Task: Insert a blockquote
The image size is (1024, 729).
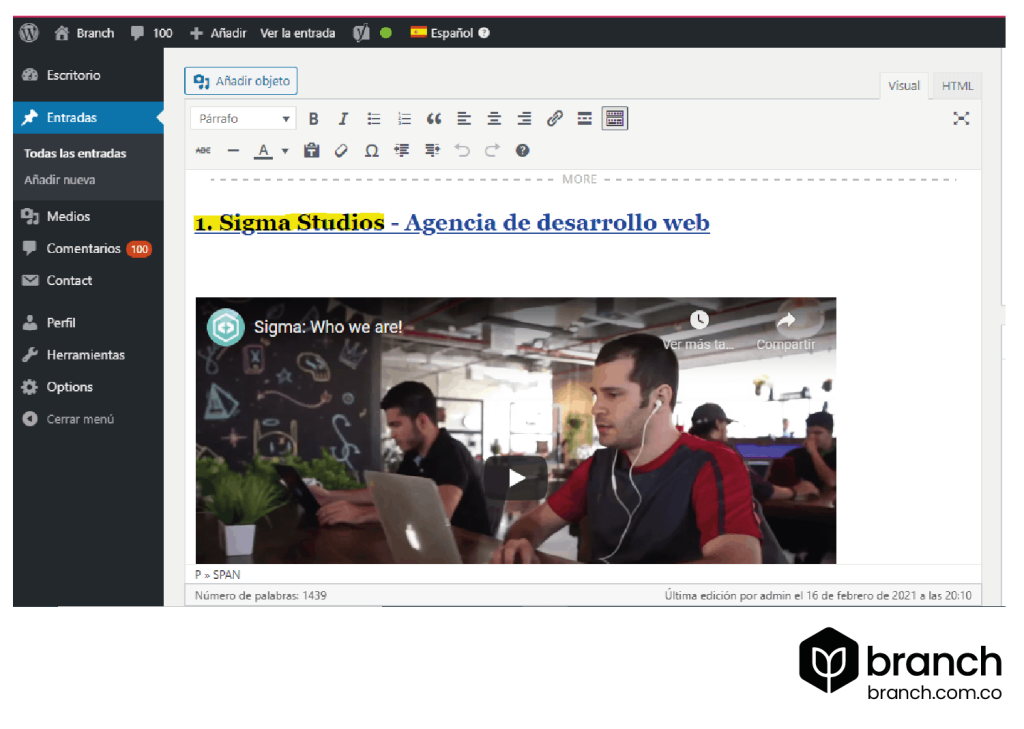Action: coord(434,118)
